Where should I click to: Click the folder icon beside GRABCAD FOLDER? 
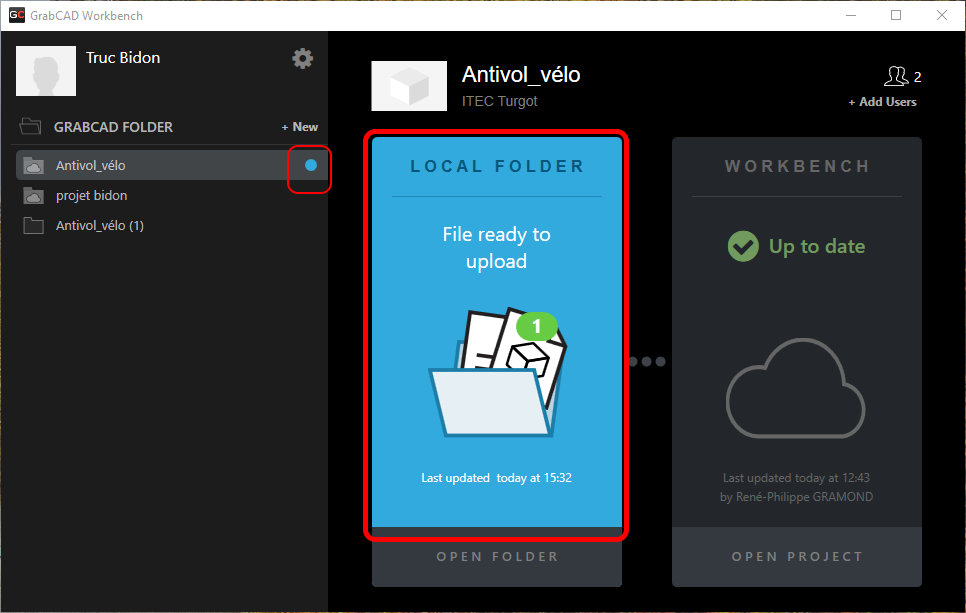(x=30, y=126)
